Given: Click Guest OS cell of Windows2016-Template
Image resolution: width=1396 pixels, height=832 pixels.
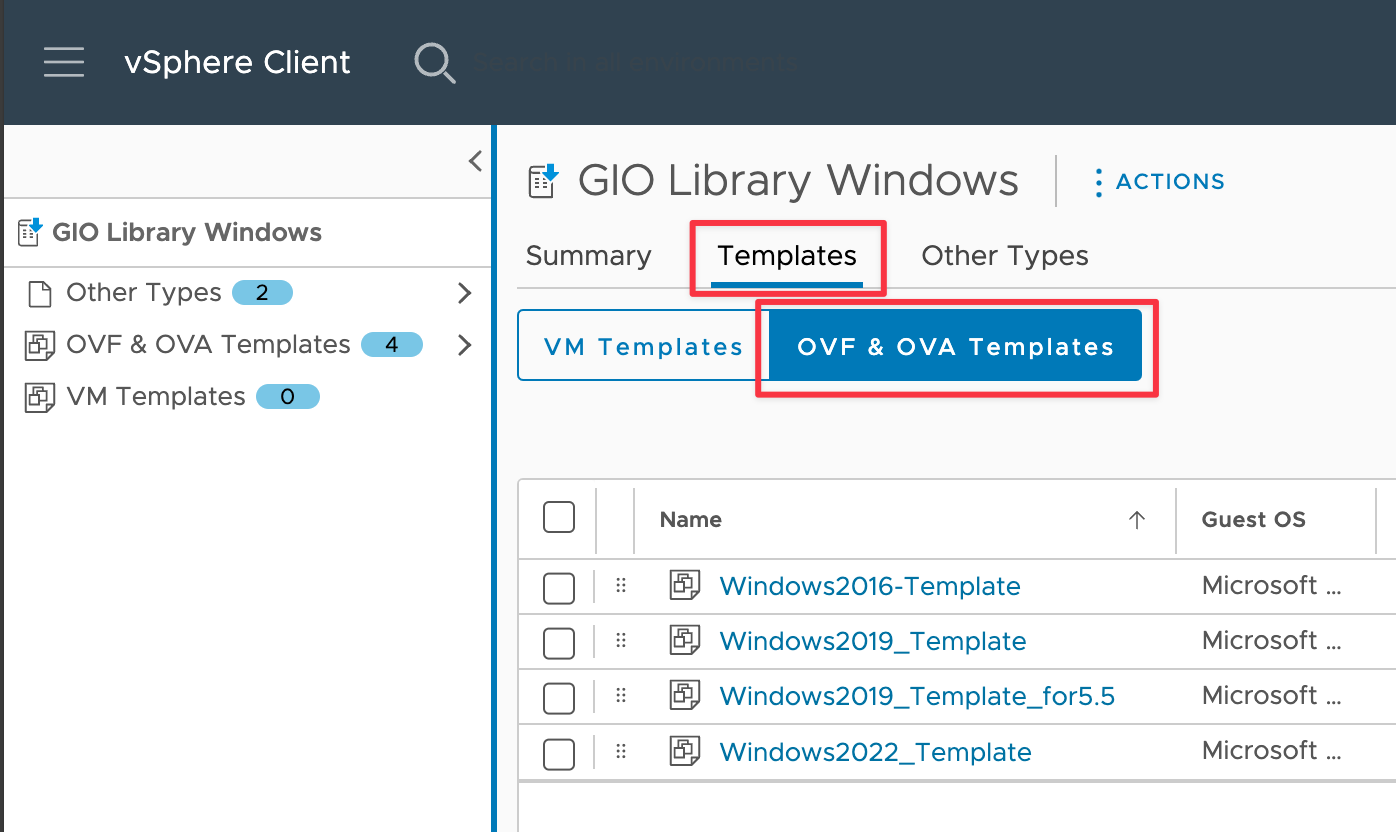Looking at the screenshot, I should (1272, 585).
